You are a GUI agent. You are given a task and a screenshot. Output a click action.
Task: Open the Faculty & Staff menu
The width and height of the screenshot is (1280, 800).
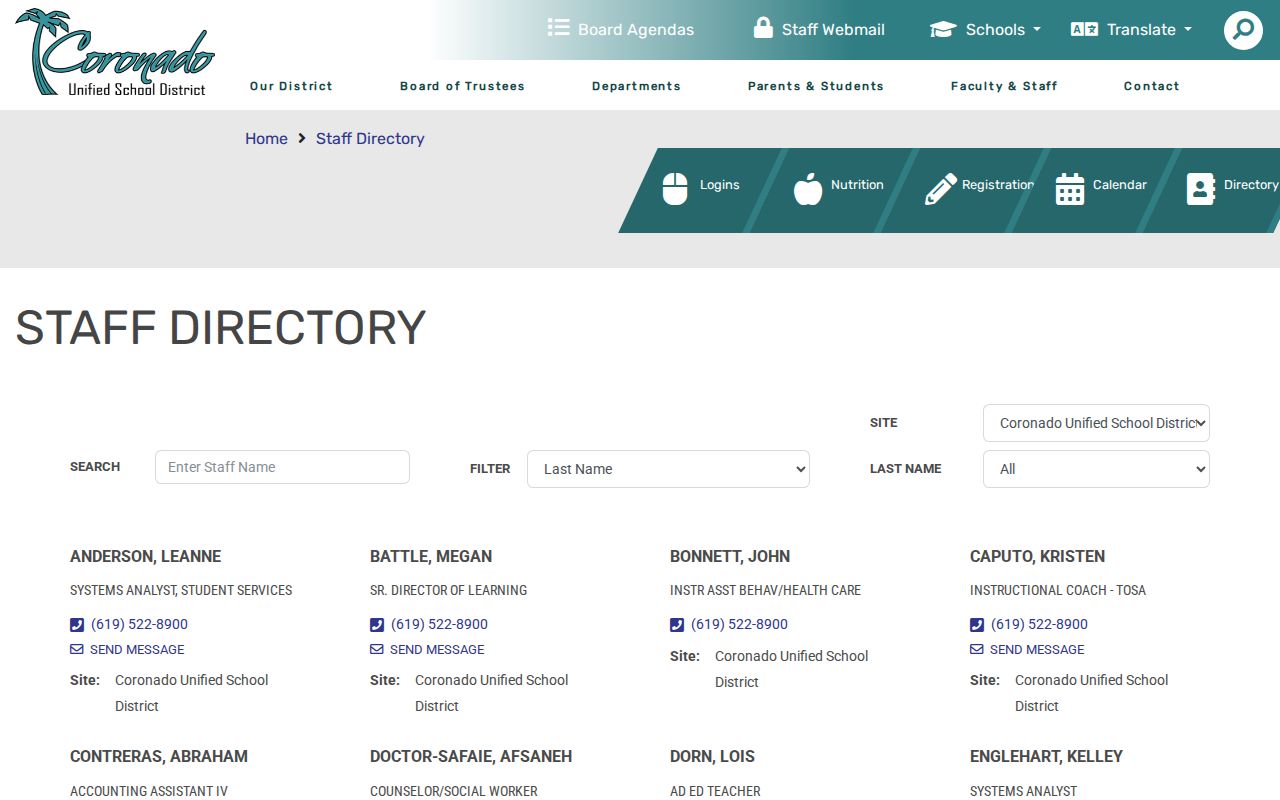(1004, 86)
